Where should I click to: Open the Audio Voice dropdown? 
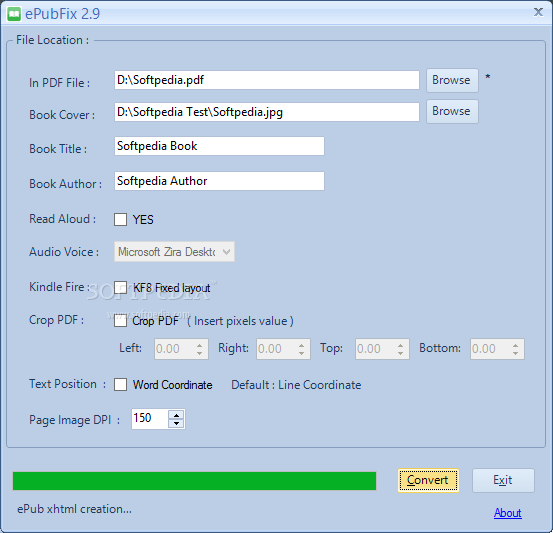(174, 252)
